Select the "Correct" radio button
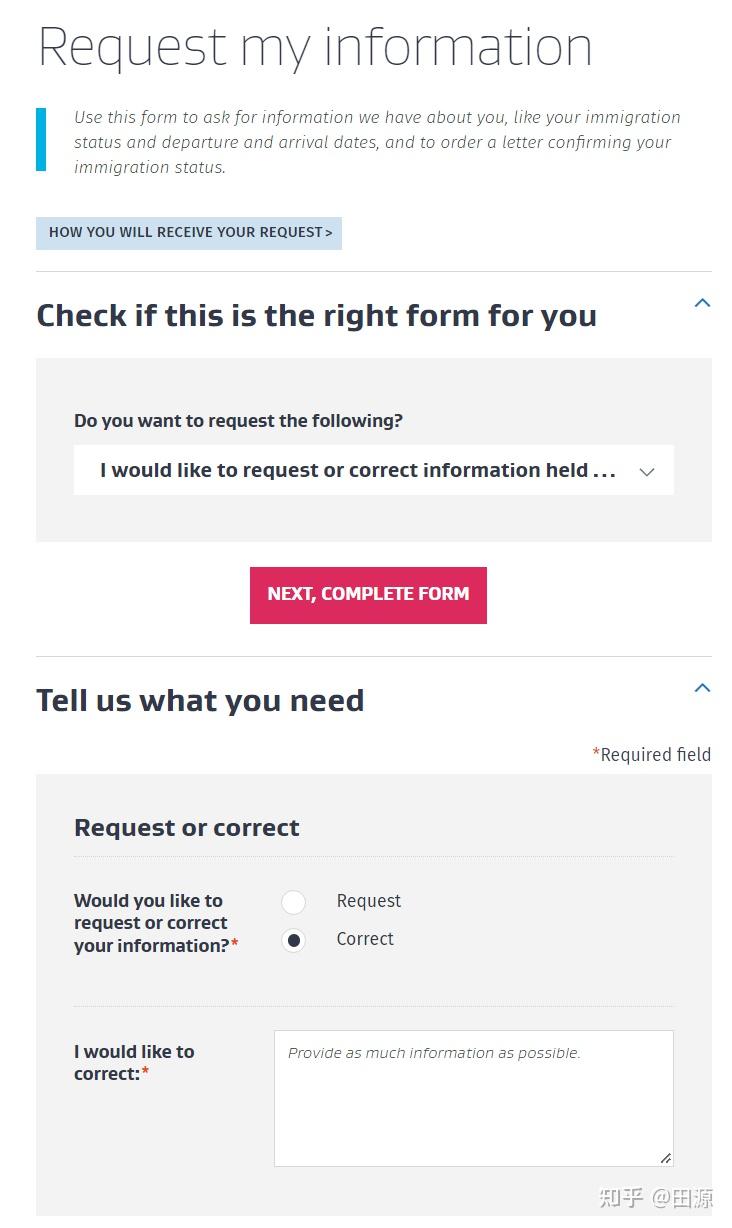The image size is (732, 1228). tap(293, 940)
